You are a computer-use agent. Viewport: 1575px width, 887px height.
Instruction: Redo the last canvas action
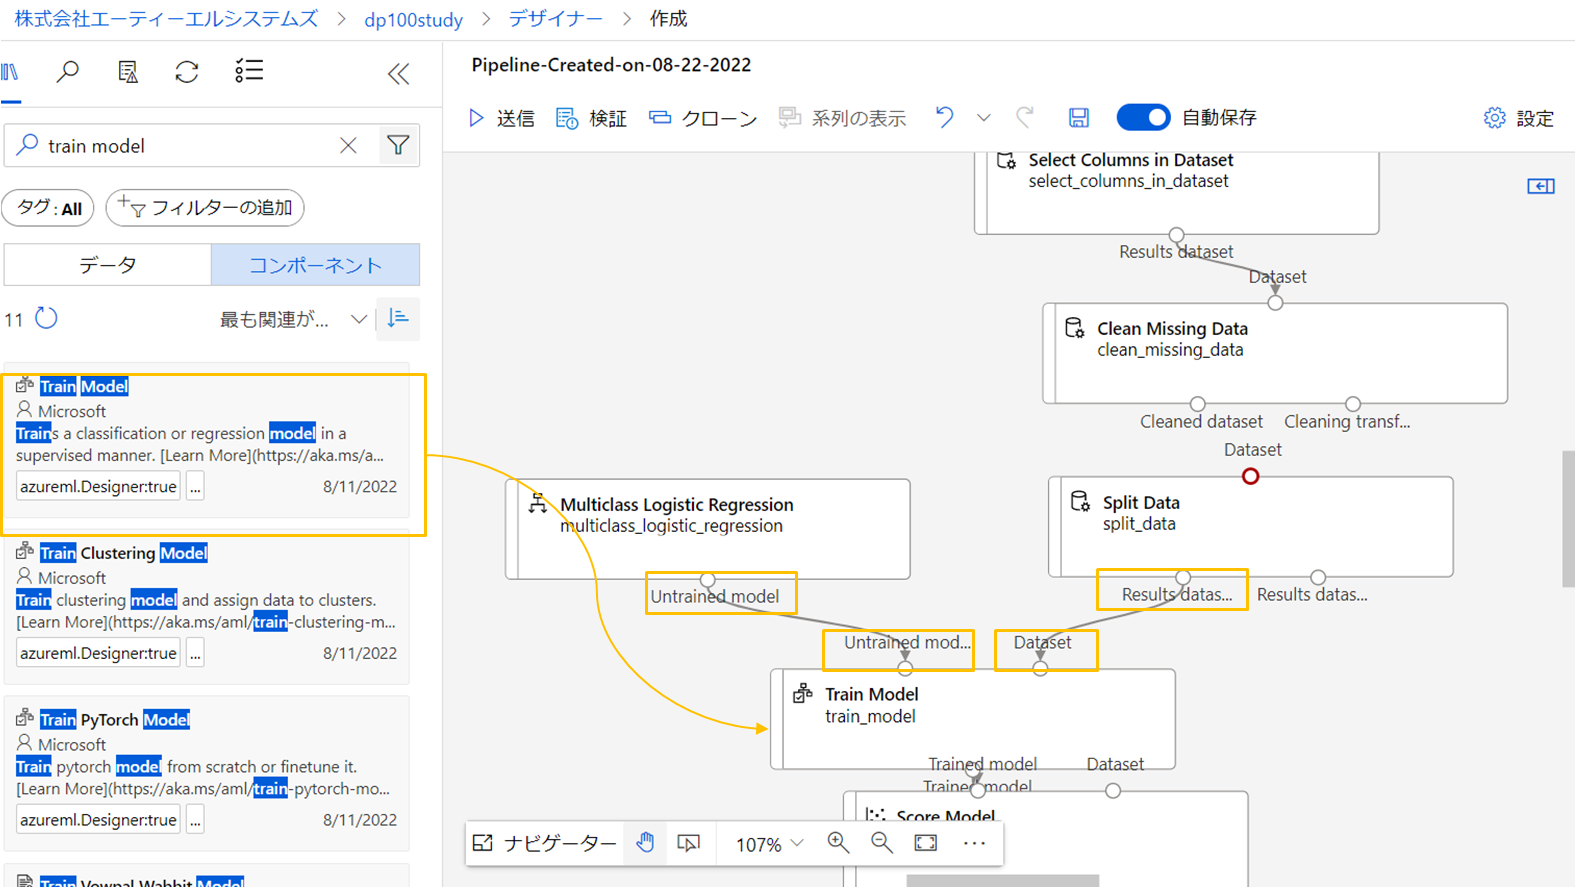(x=1025, y=117)
